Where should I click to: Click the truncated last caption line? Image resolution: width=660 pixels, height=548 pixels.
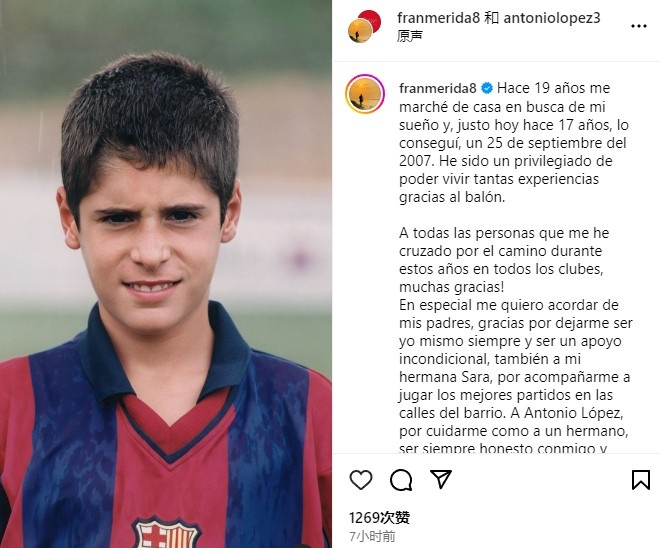(503, 447)
